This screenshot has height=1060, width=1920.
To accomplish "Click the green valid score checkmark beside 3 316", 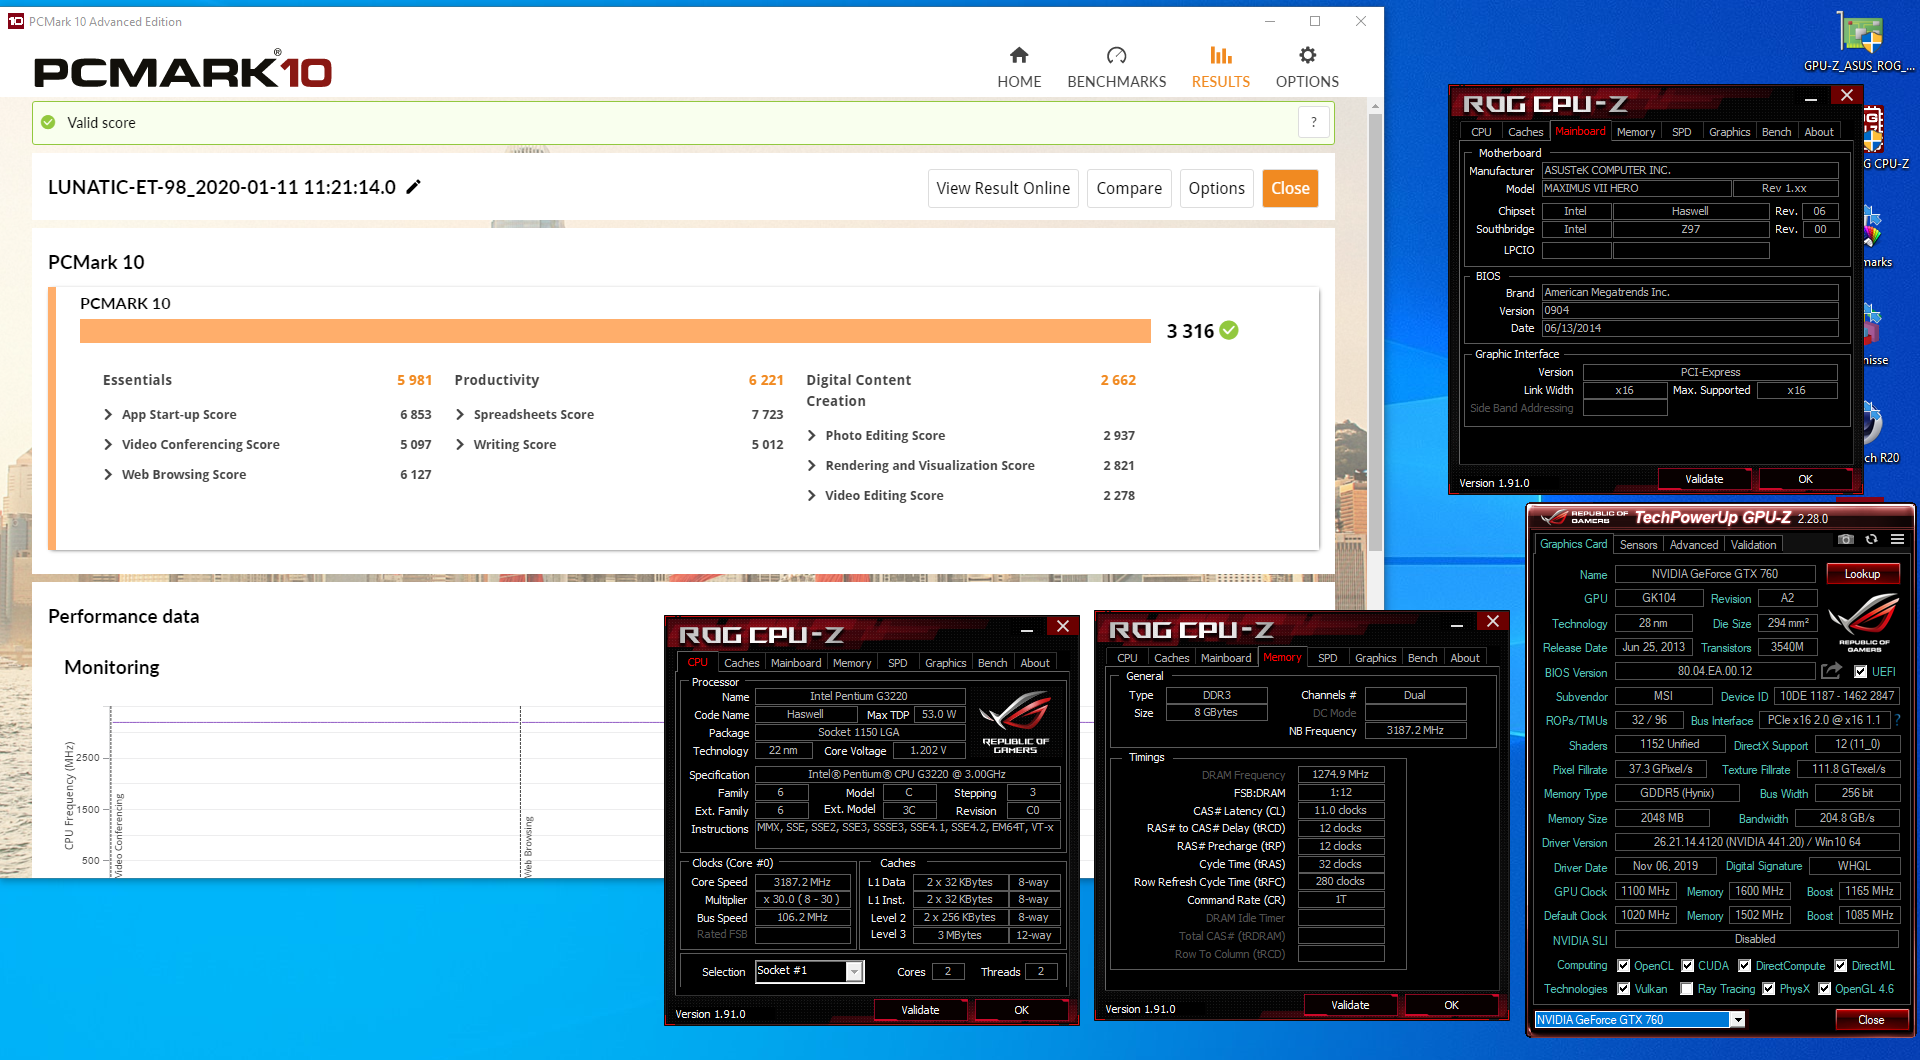I will 1229,330.
